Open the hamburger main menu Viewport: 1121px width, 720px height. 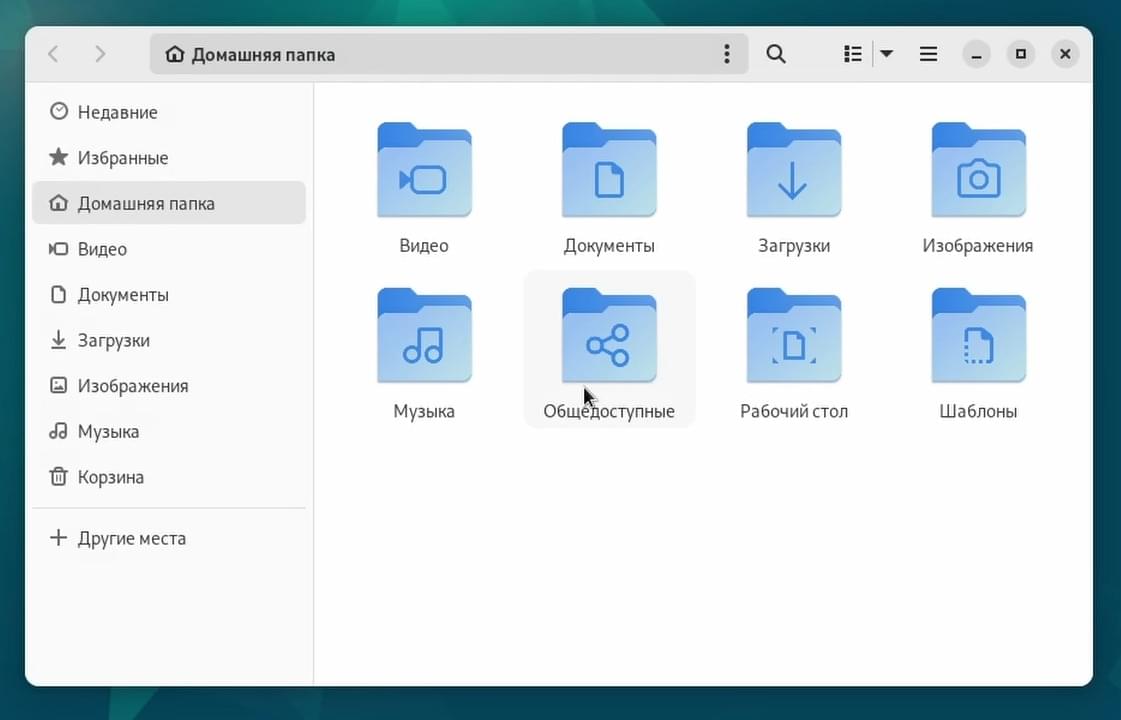[x=928, y=54]
